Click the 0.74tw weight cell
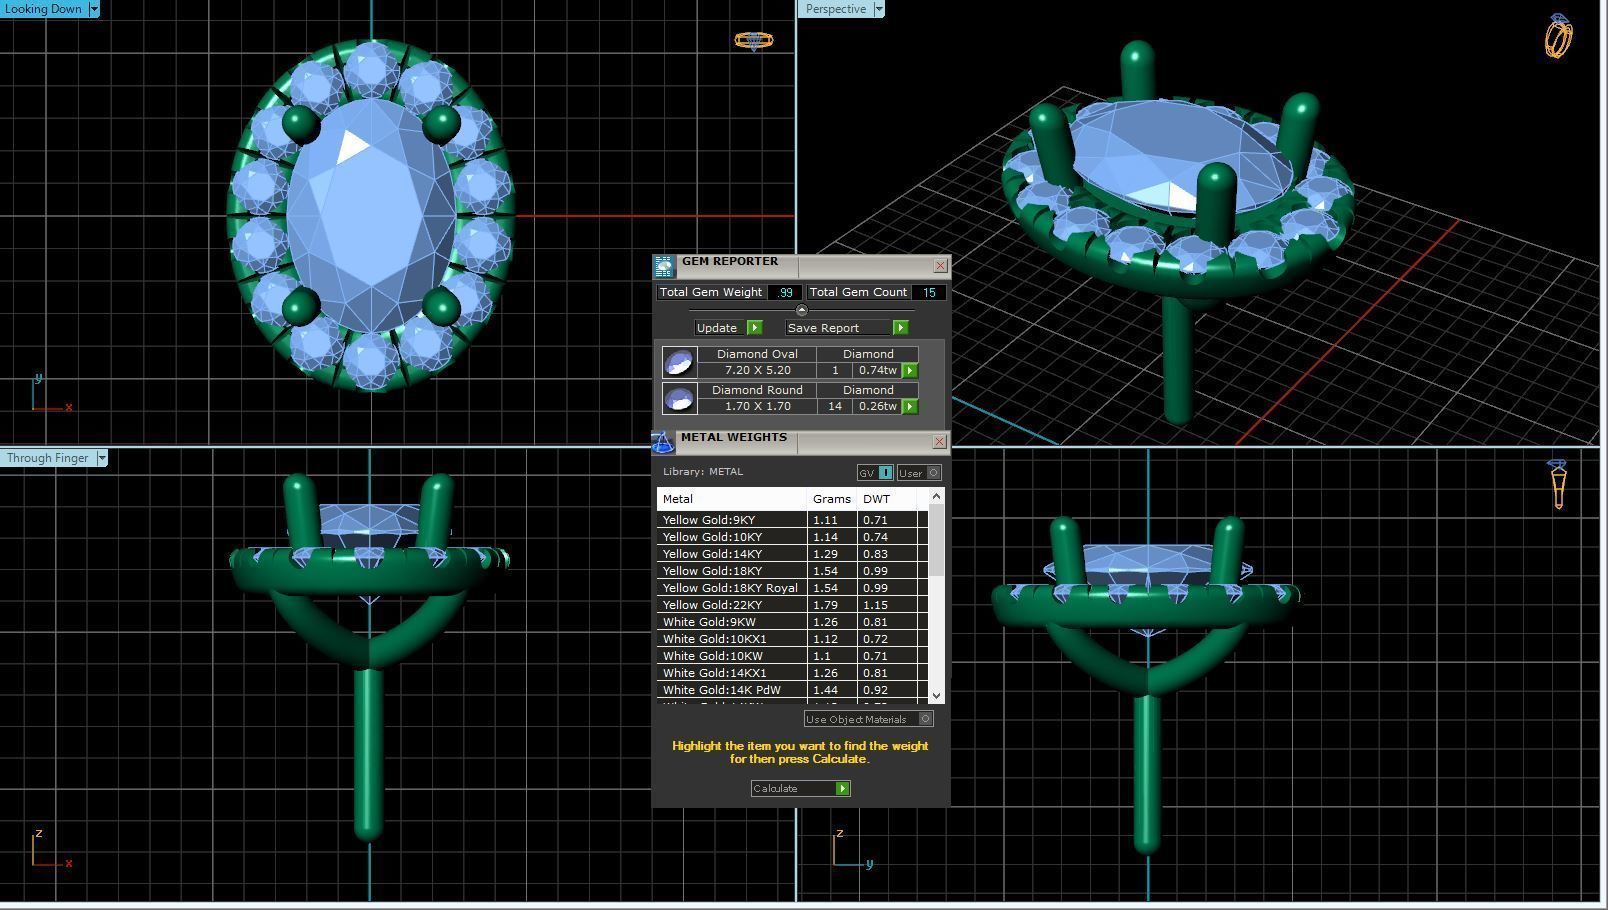The image size is (1608, 910). tap(878, 370)
